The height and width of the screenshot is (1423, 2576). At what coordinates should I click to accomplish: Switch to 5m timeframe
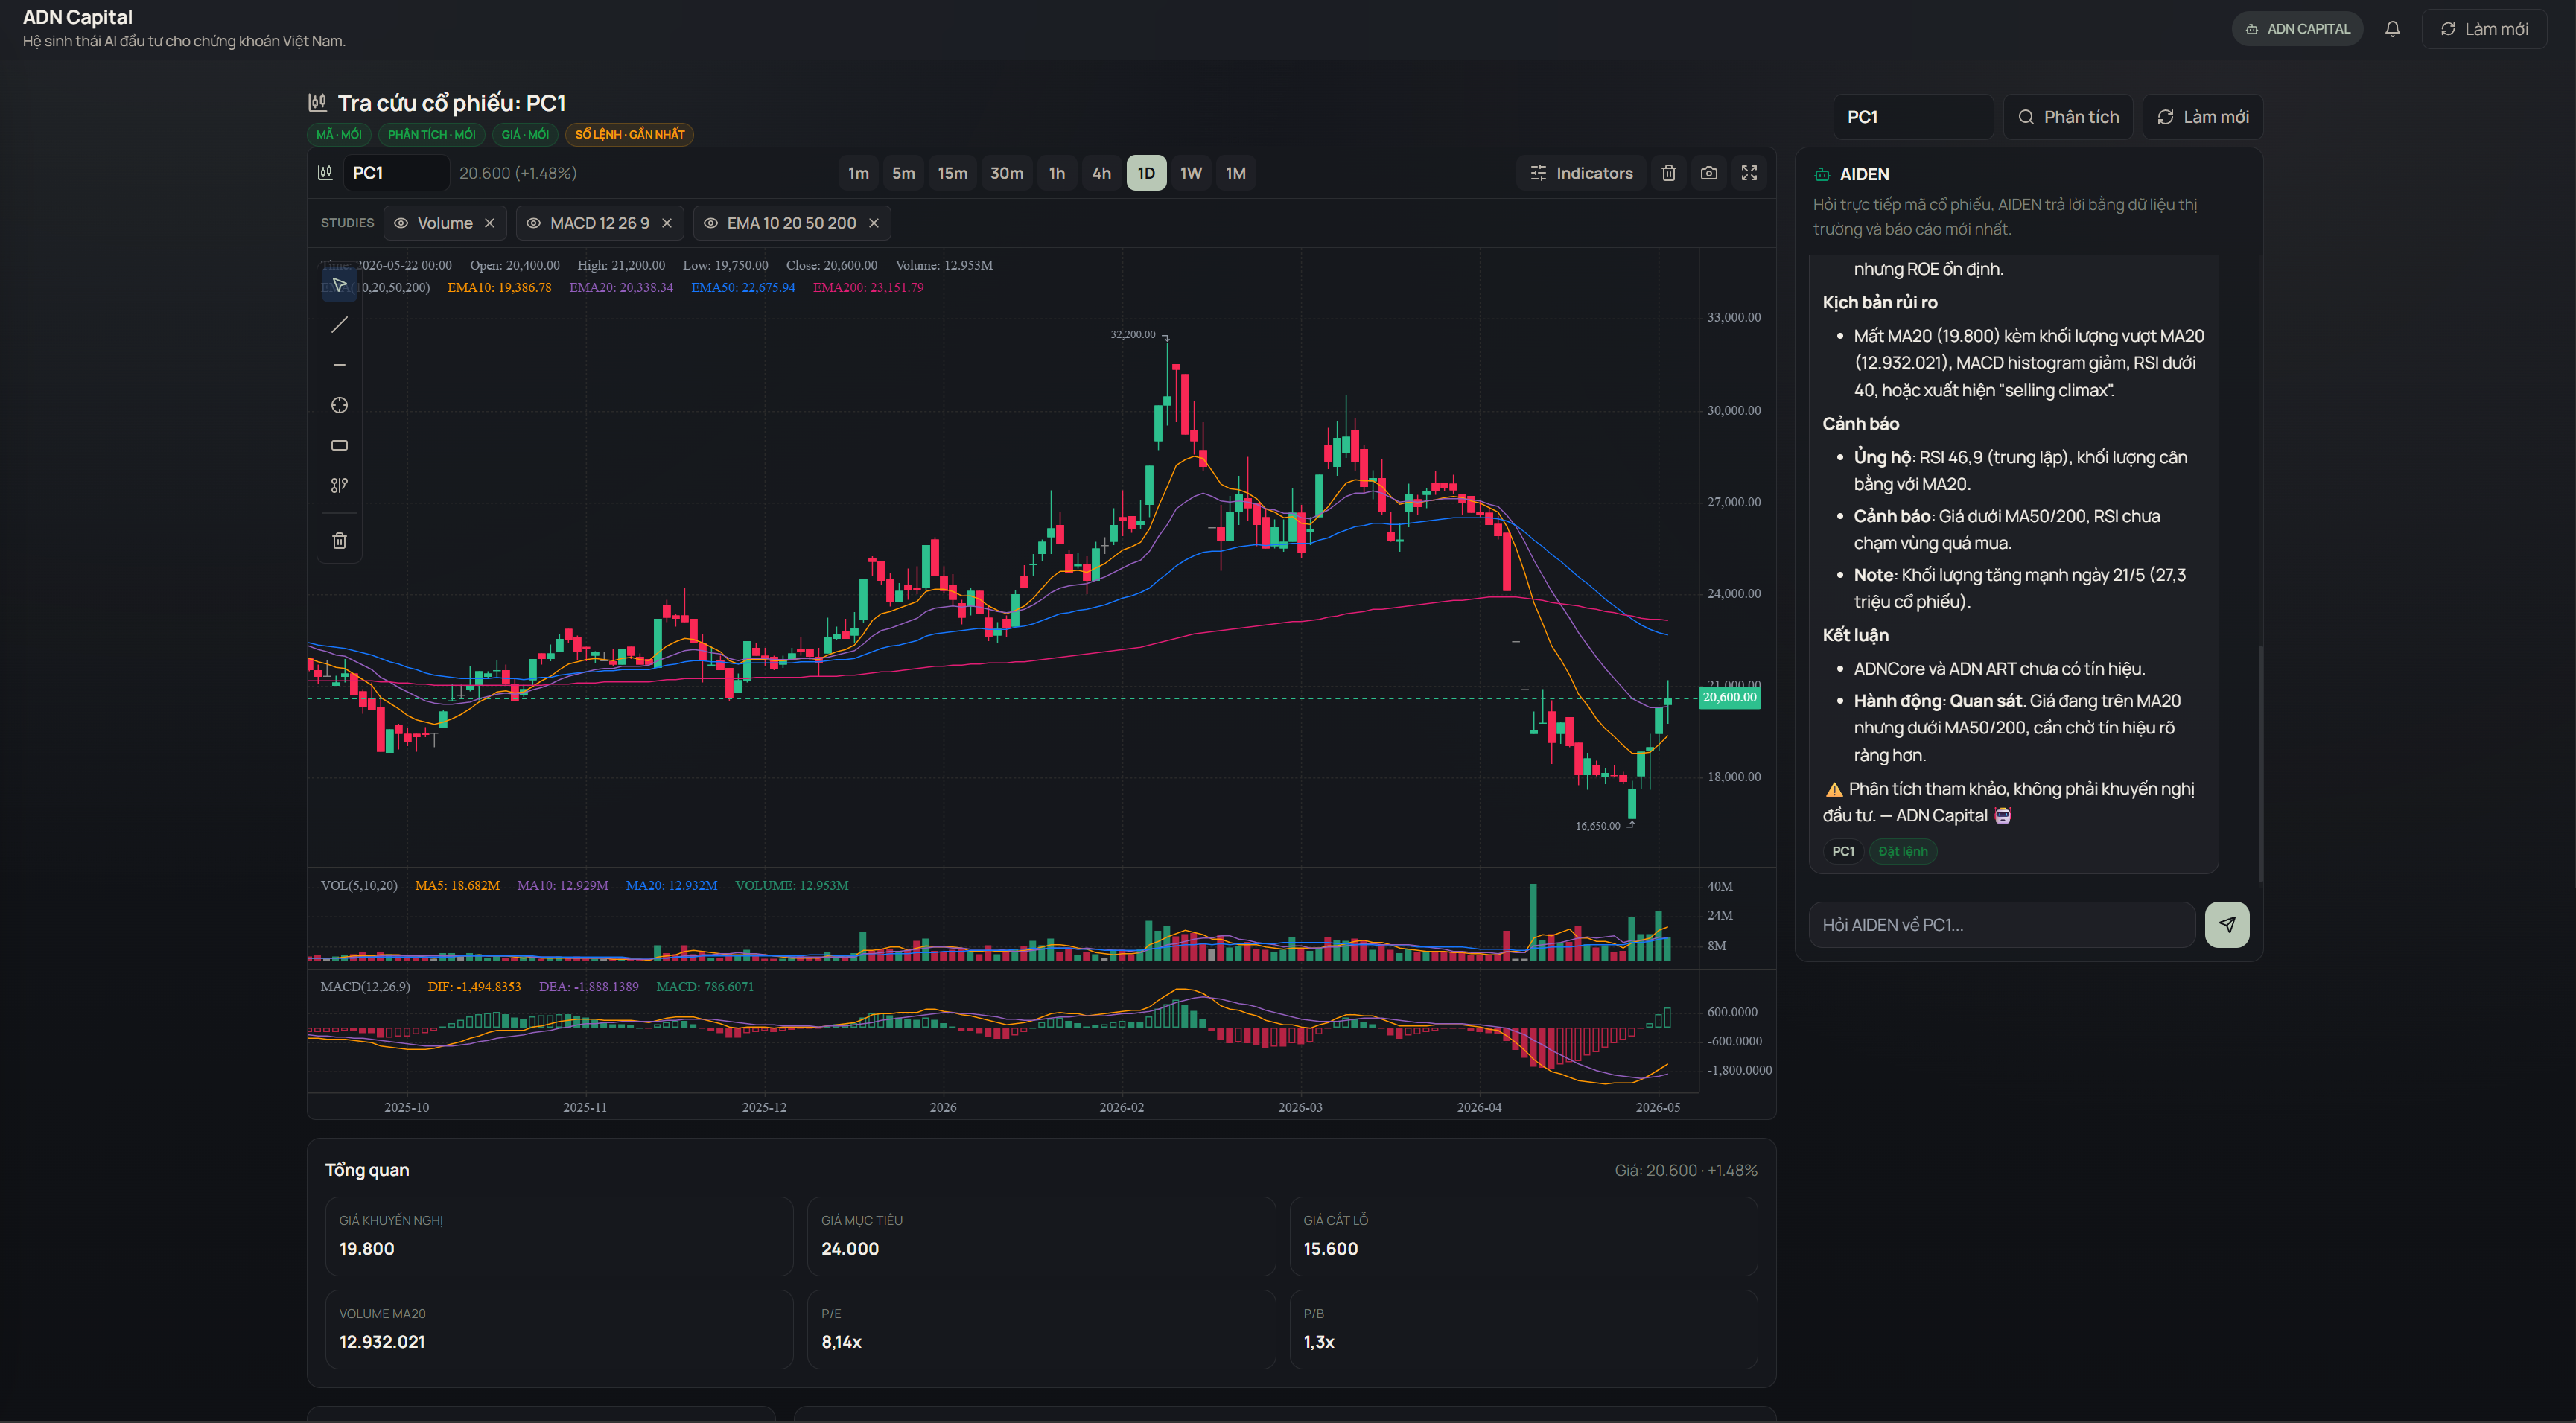[x=903, y=173]
